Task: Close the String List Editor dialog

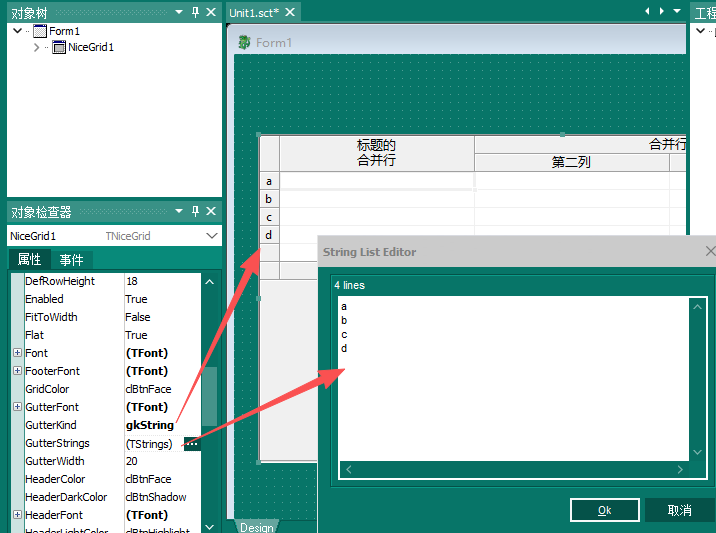Action: click(x=710, y=251)
